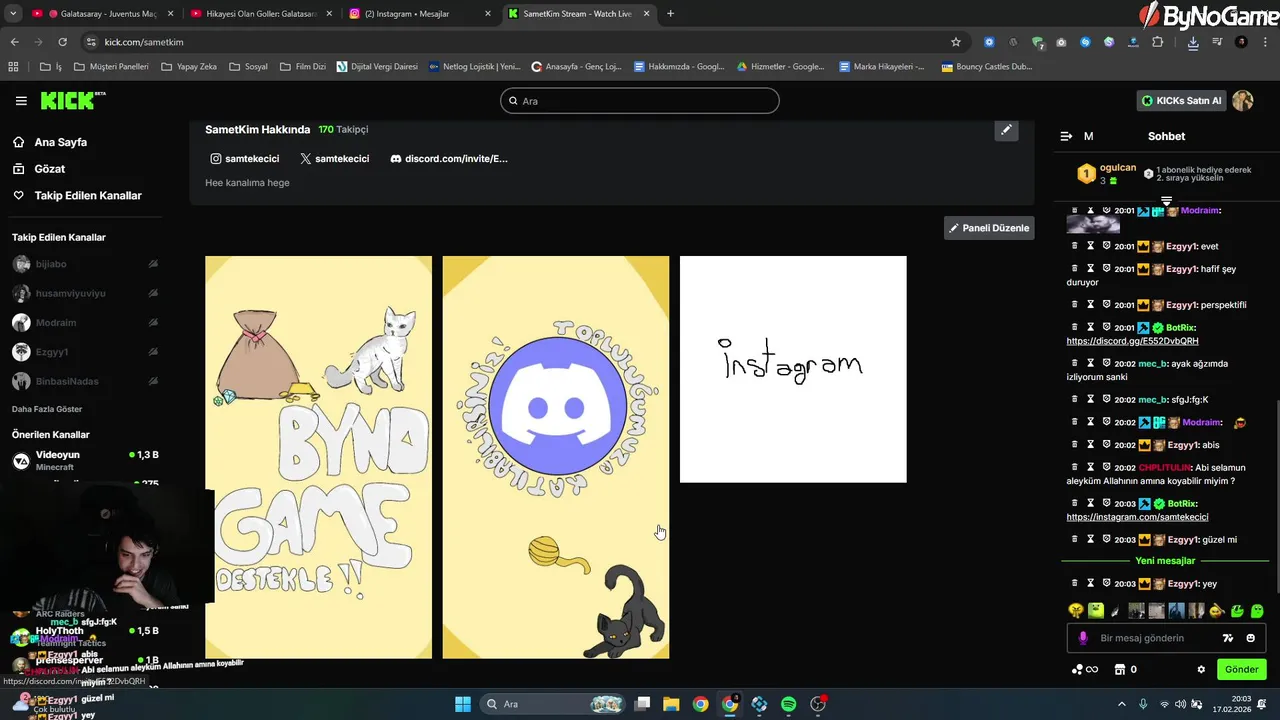This screenshot has width=1280, height=720.
Task: Reload the page in Chrome
Action: (x=62, y=42)
